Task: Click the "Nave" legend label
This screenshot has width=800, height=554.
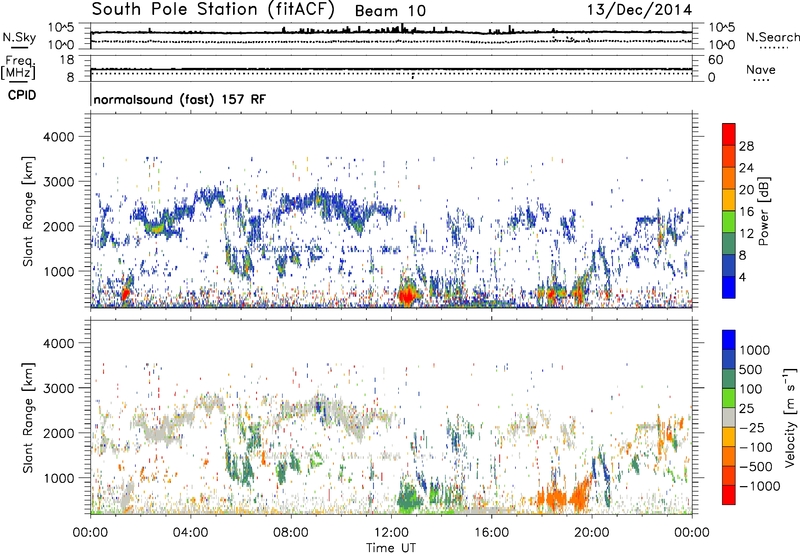Action: (x=761, y=69)
